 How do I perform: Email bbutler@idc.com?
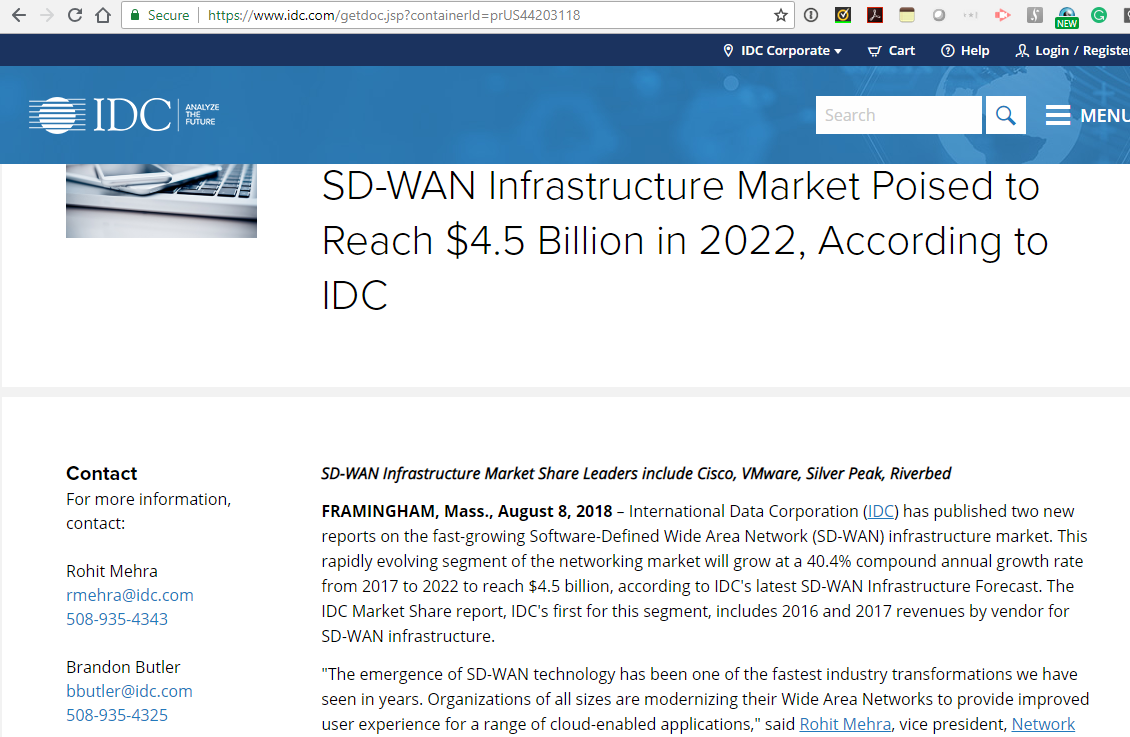[129, 691]
